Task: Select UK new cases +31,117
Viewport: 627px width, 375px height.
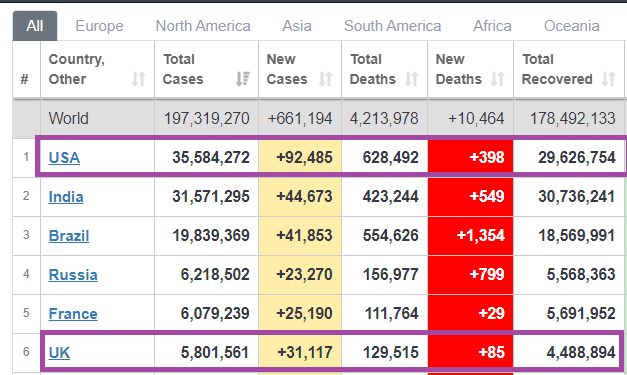Action: 305,353
